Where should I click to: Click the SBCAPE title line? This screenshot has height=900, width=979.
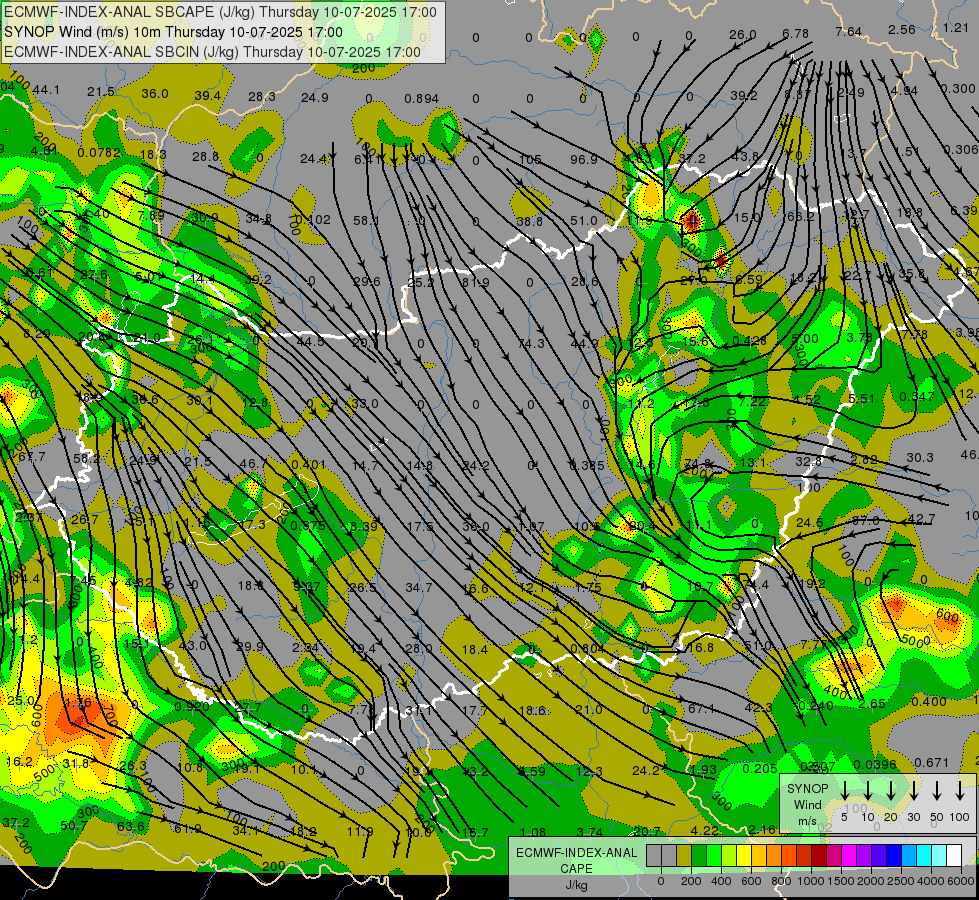[x=220, y=12]
